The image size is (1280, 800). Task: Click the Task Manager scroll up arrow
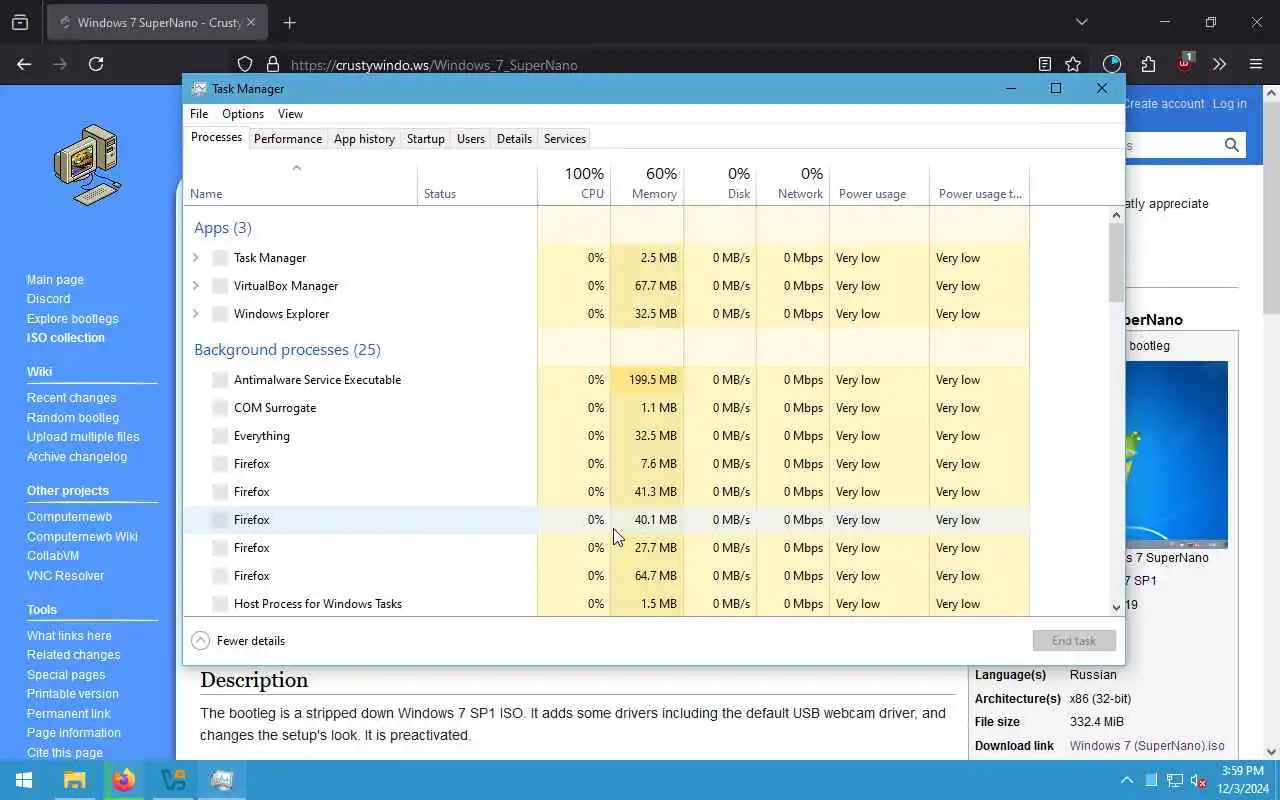coord(1117,215)
